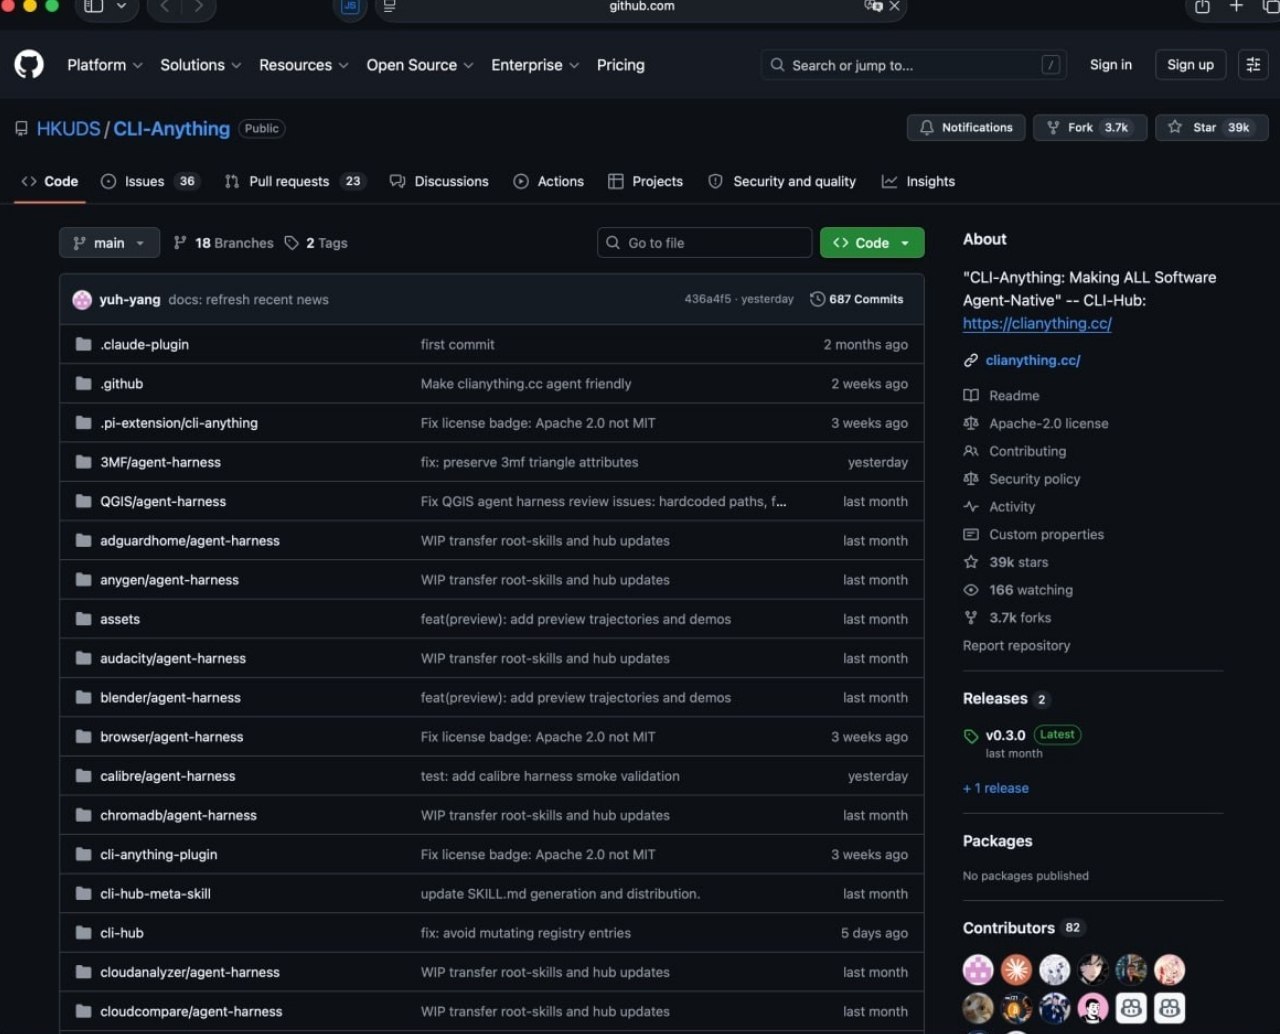Open the HKUDS organization link
The width and height of the screenshot is (1280, 1034).
(x=68, y=129)
